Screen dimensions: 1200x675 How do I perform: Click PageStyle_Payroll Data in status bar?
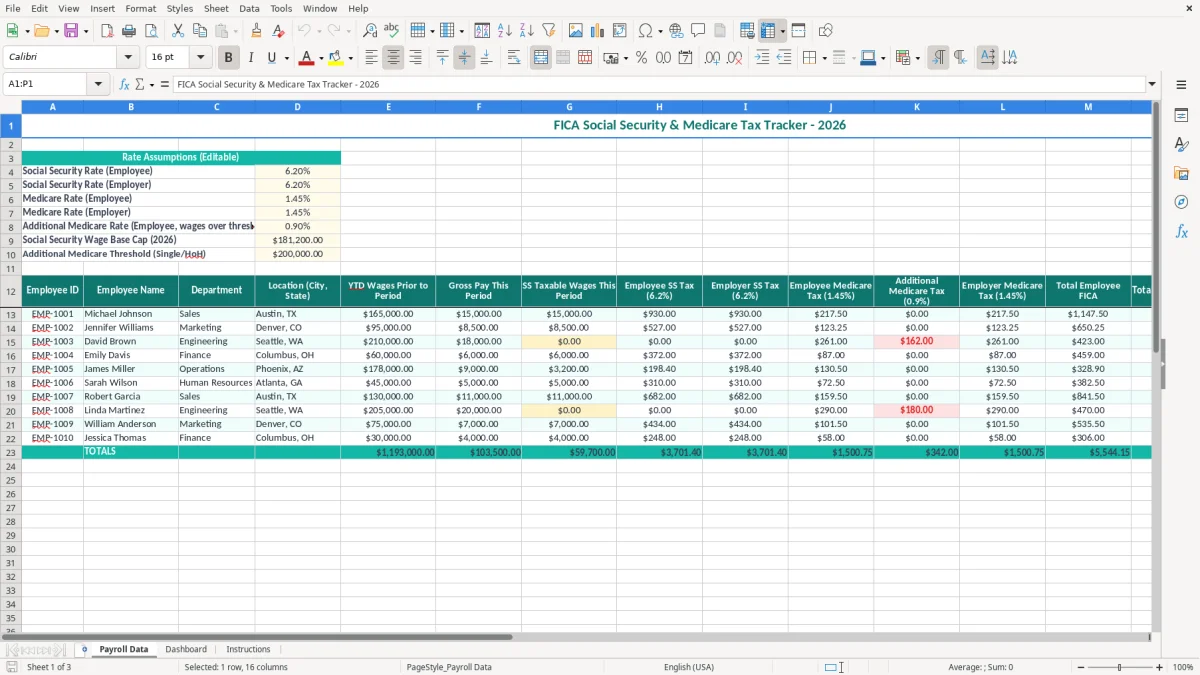pos(448,667)
